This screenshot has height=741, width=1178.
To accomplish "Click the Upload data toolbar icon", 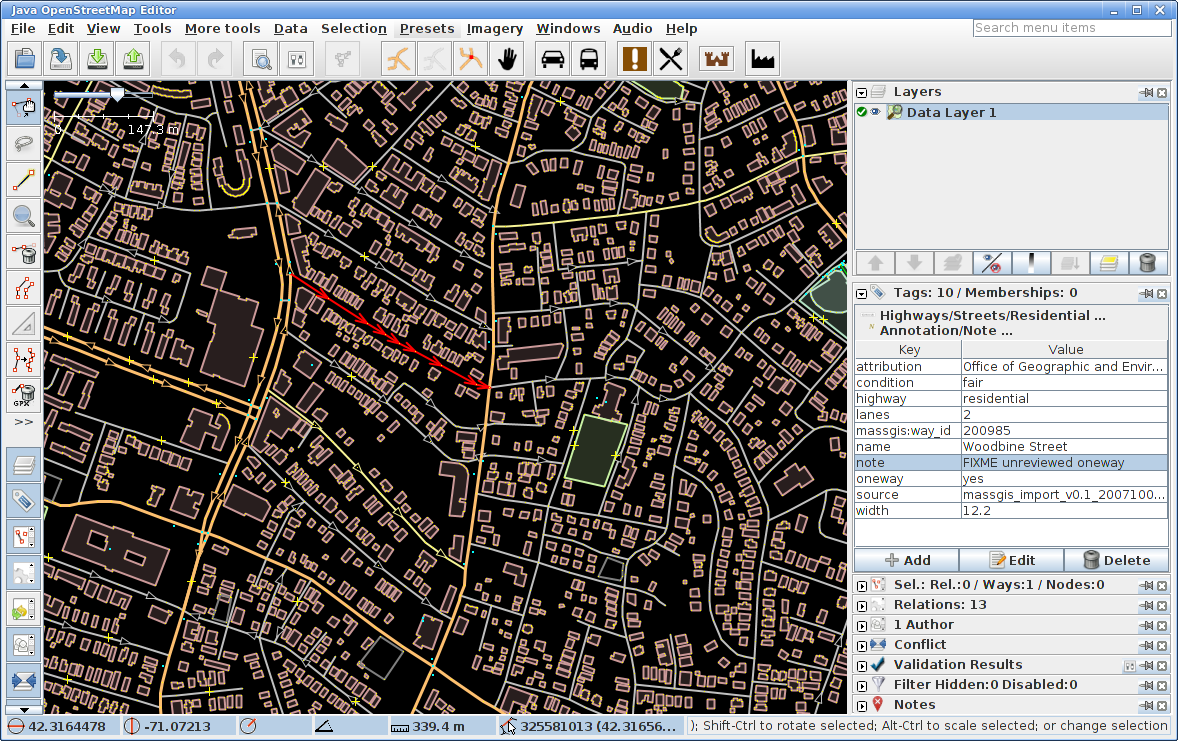I will (x=133, y=59).
